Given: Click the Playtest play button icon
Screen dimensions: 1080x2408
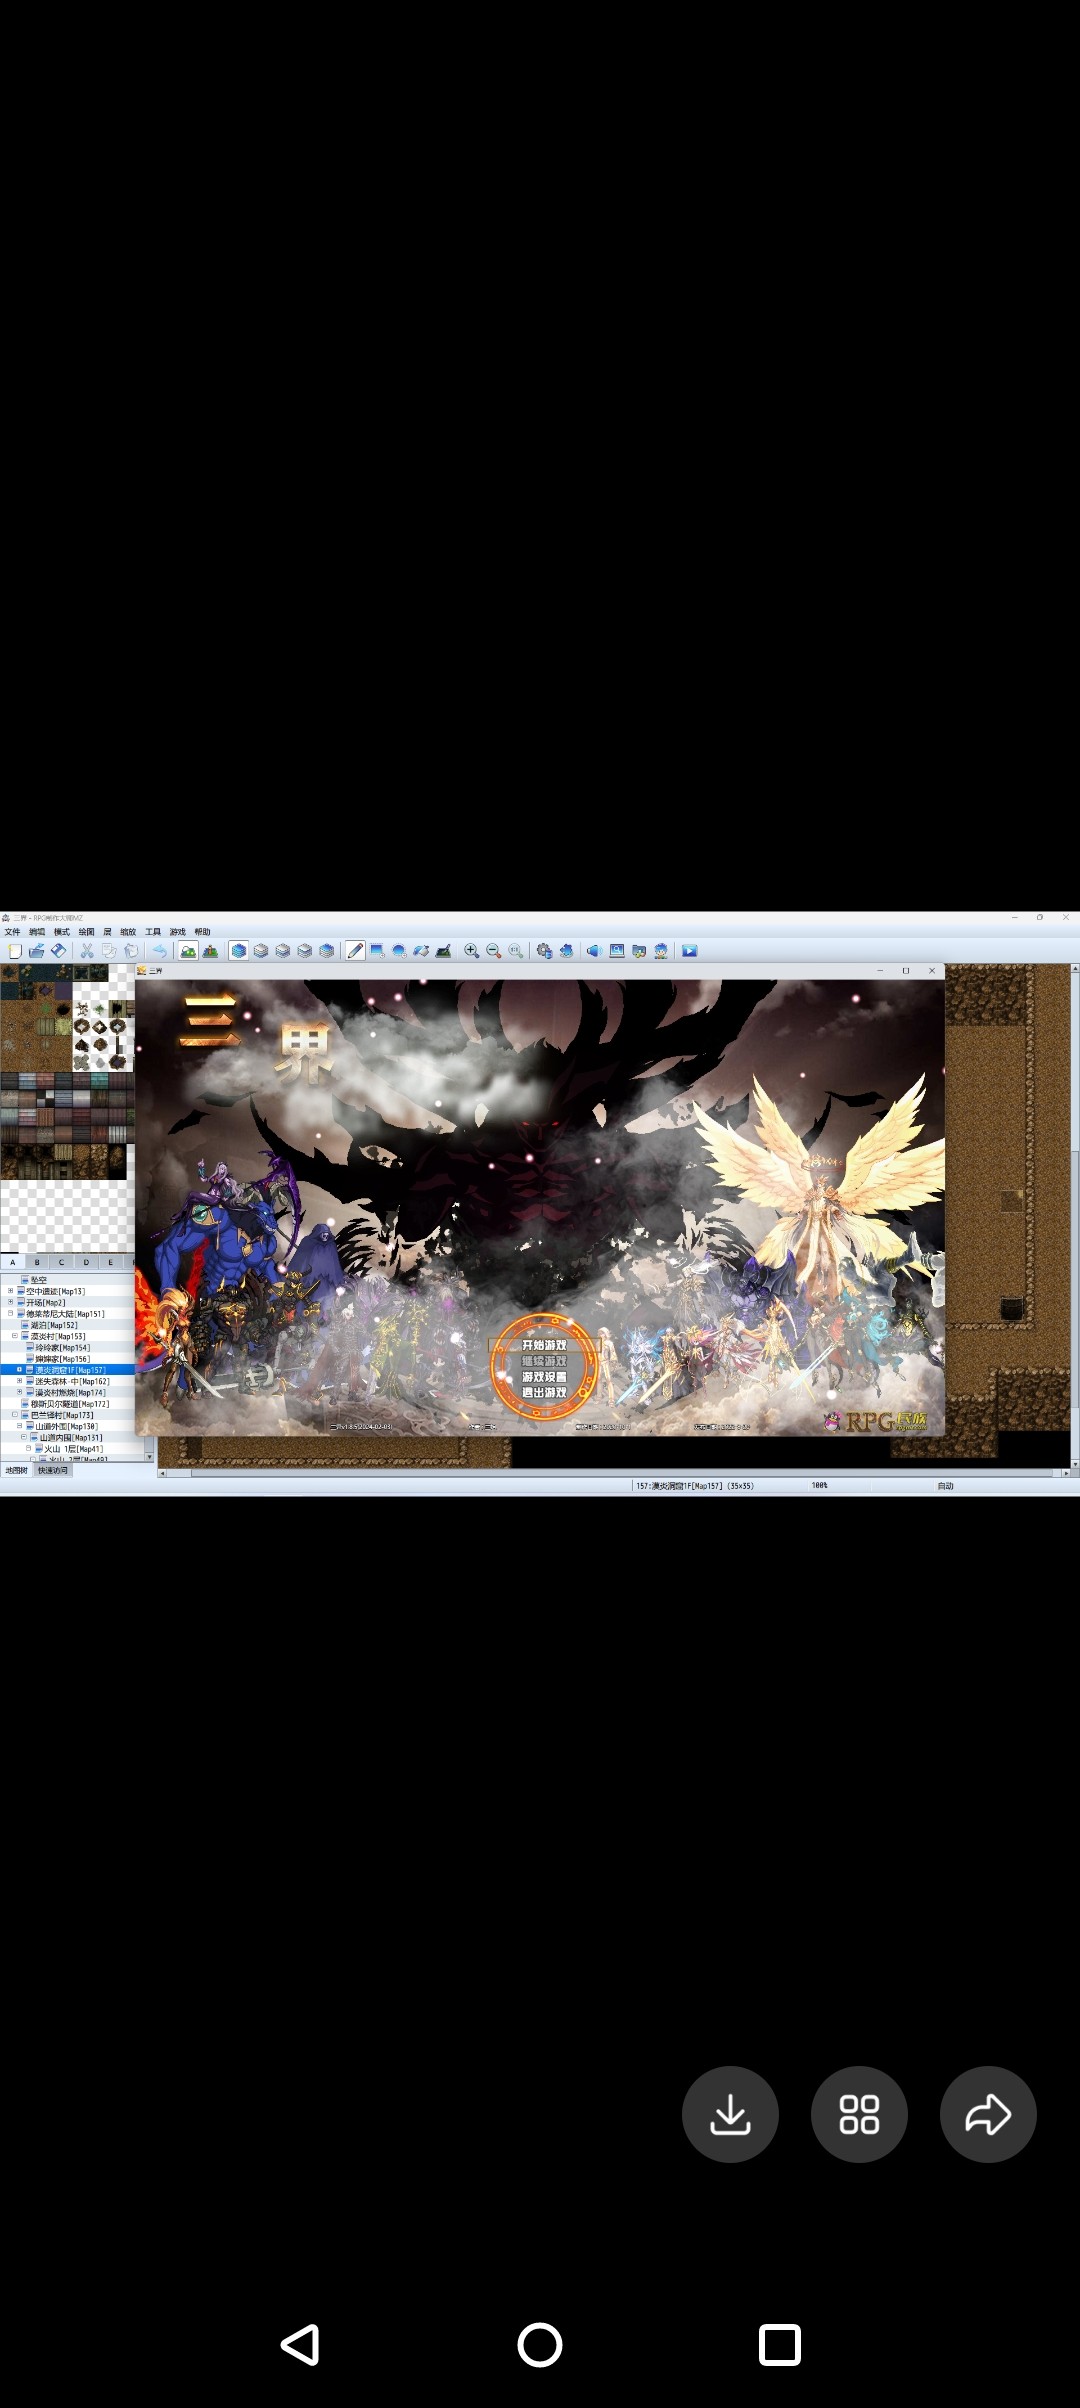Looking at the screenshot, I should 690,951.
